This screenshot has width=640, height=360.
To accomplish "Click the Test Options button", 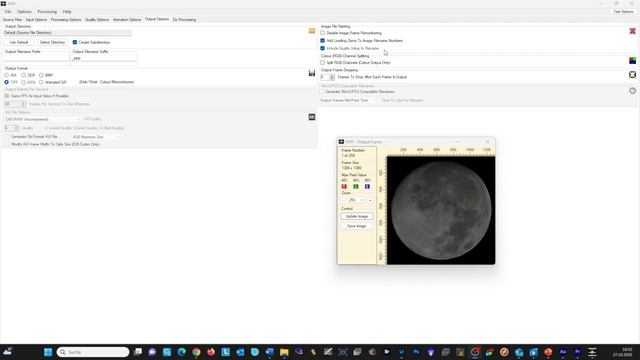I will click(x=623, y=11).
